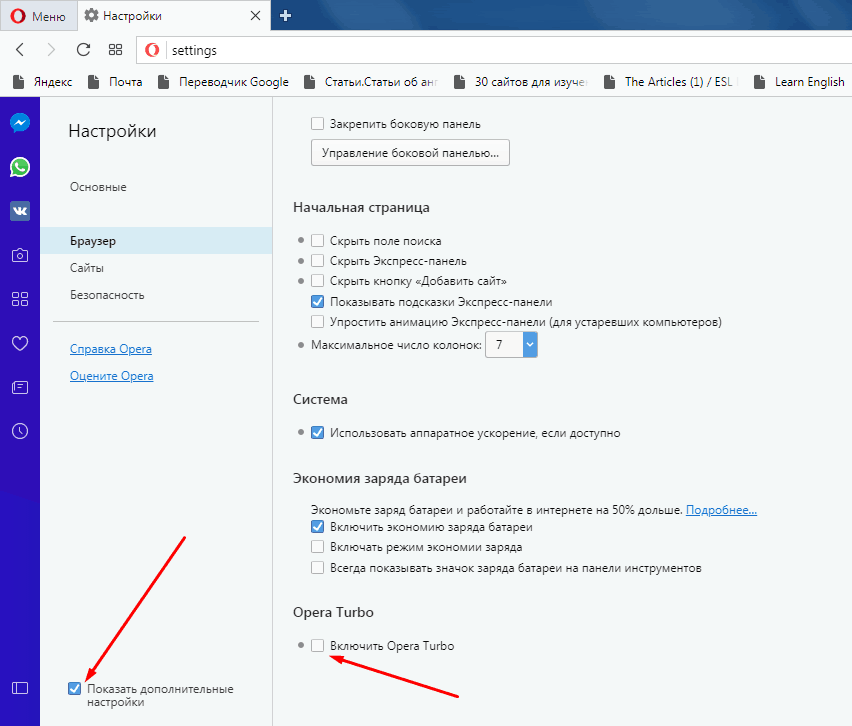
Task: Open Speed Dial from the sidebar grid icon
Action: (20, 299)
